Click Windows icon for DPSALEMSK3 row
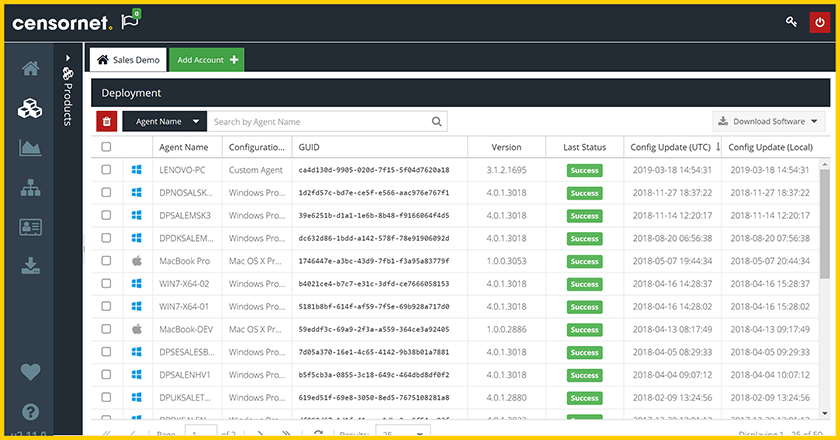This screenshot has width=840, height=440. click(137, 215)
